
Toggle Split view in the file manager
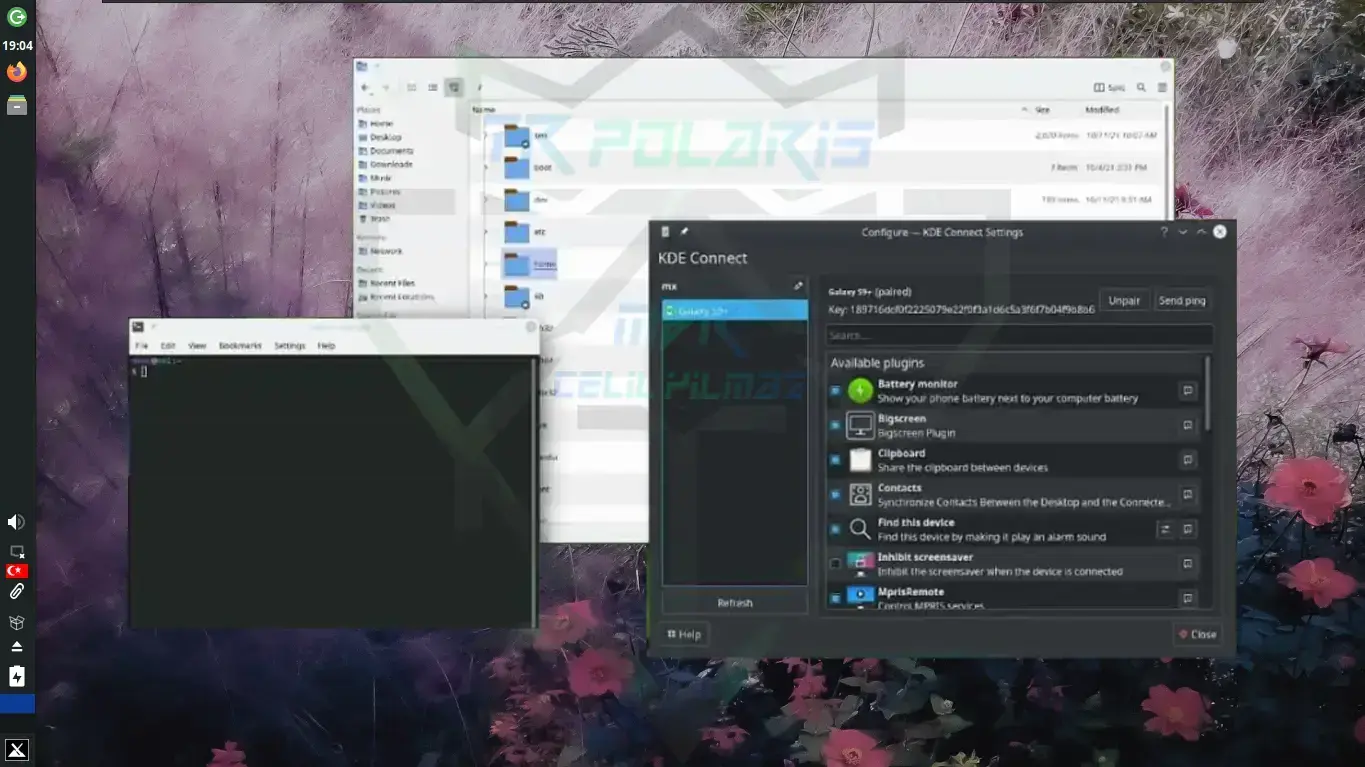click(1110, 88)
